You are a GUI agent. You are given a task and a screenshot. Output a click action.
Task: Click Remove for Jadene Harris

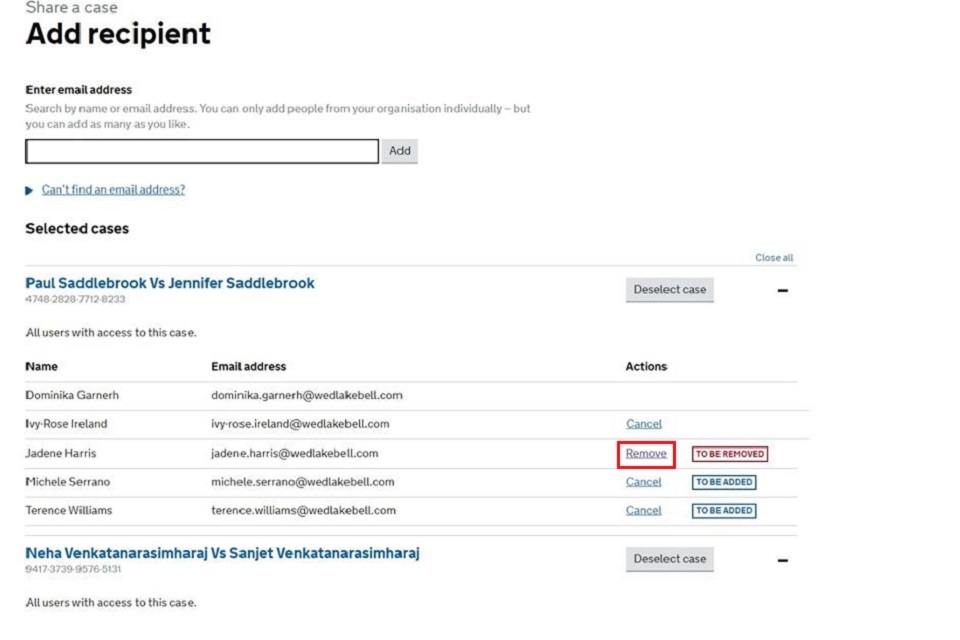pos(646,454)
